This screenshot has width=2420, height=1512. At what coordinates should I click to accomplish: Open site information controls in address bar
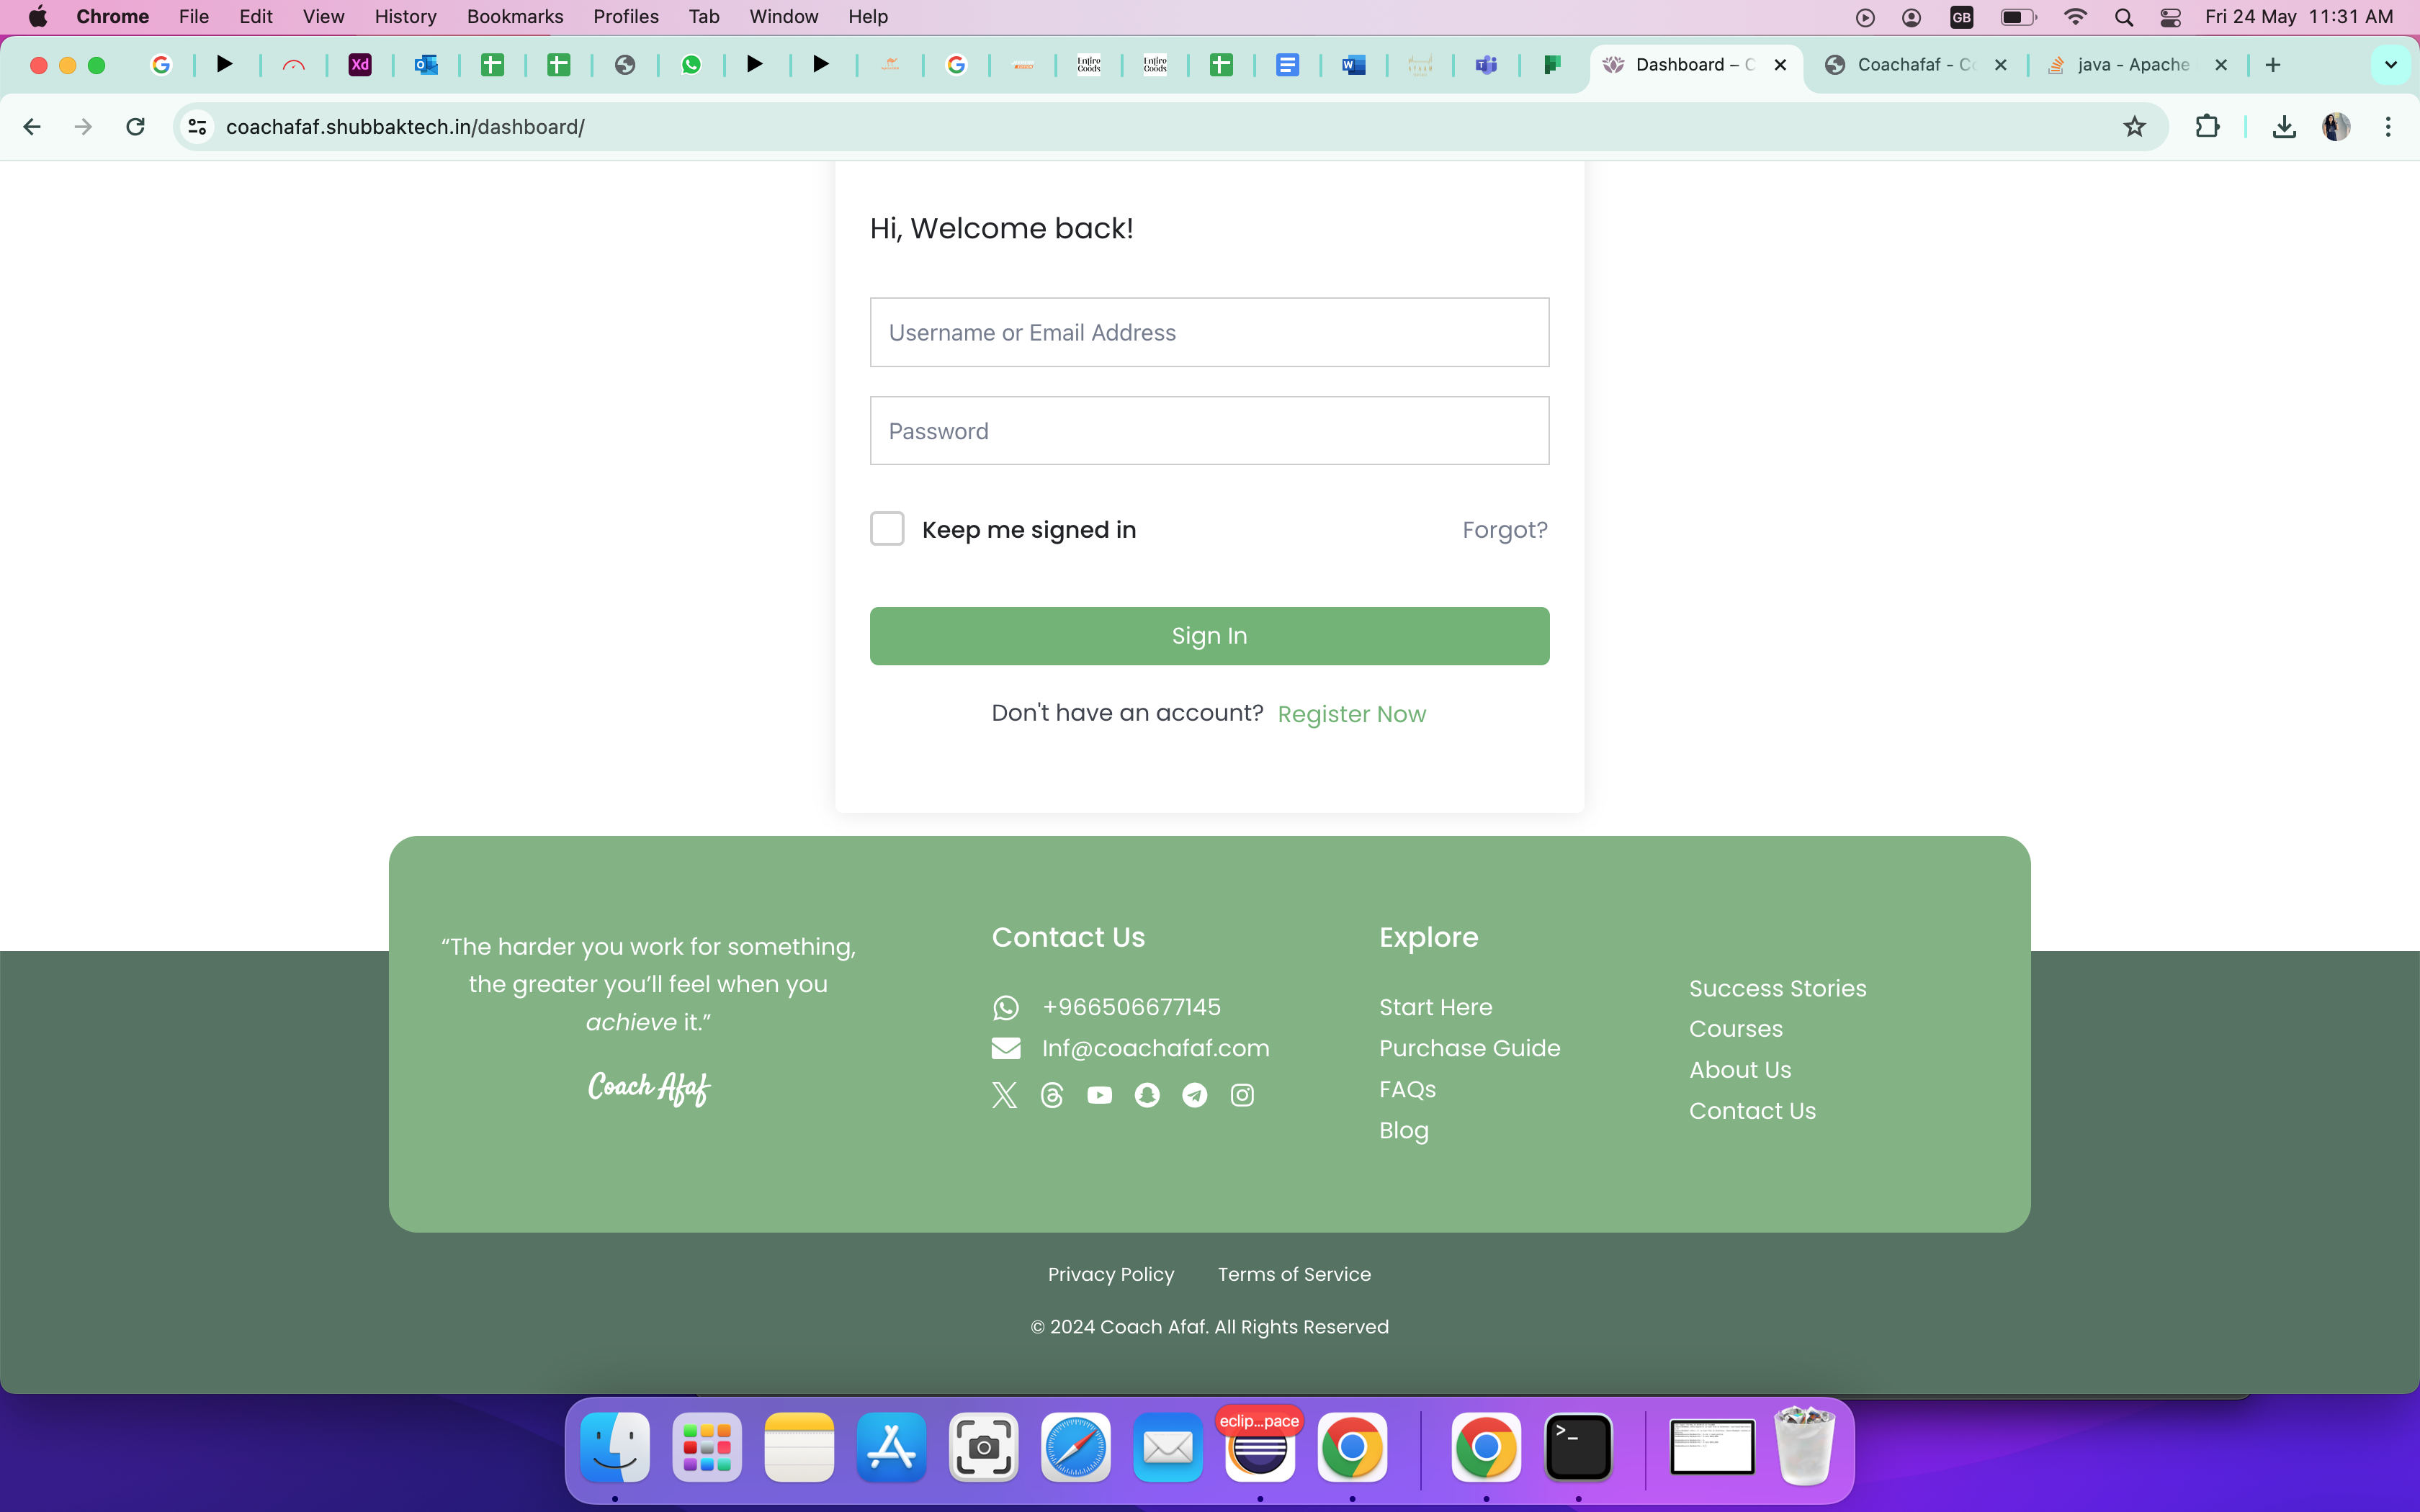[x=198, y=127]
